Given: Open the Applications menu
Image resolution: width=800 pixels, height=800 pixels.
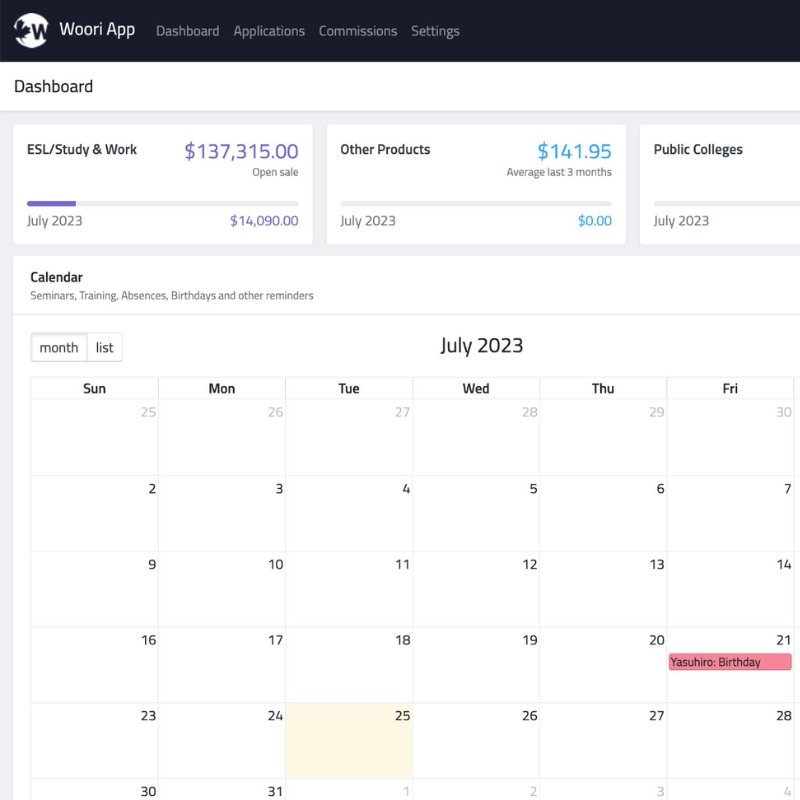Looking at the screenshot, I should [269, 31].
